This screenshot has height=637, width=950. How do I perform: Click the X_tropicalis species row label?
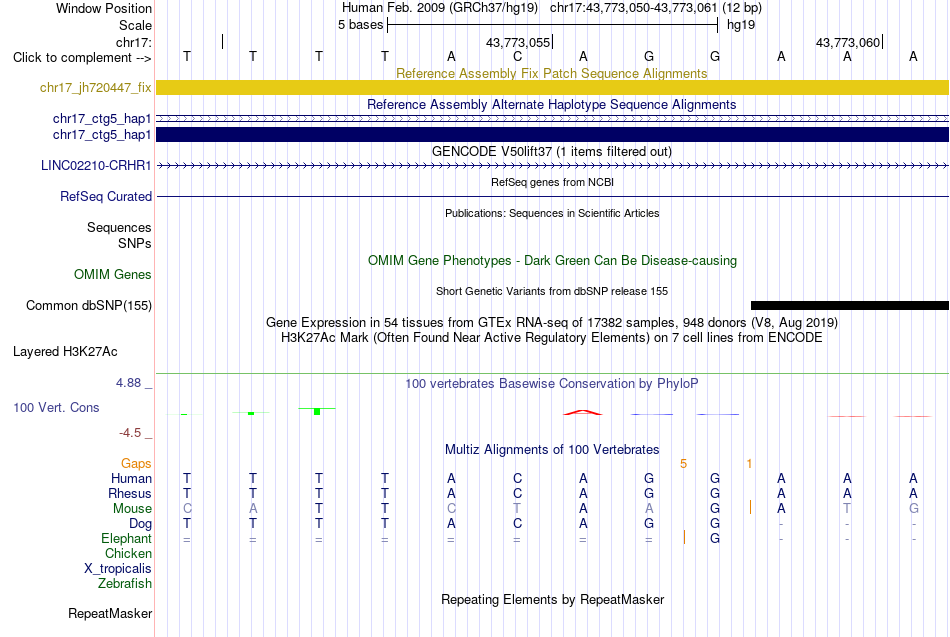(x=118, y=569)
